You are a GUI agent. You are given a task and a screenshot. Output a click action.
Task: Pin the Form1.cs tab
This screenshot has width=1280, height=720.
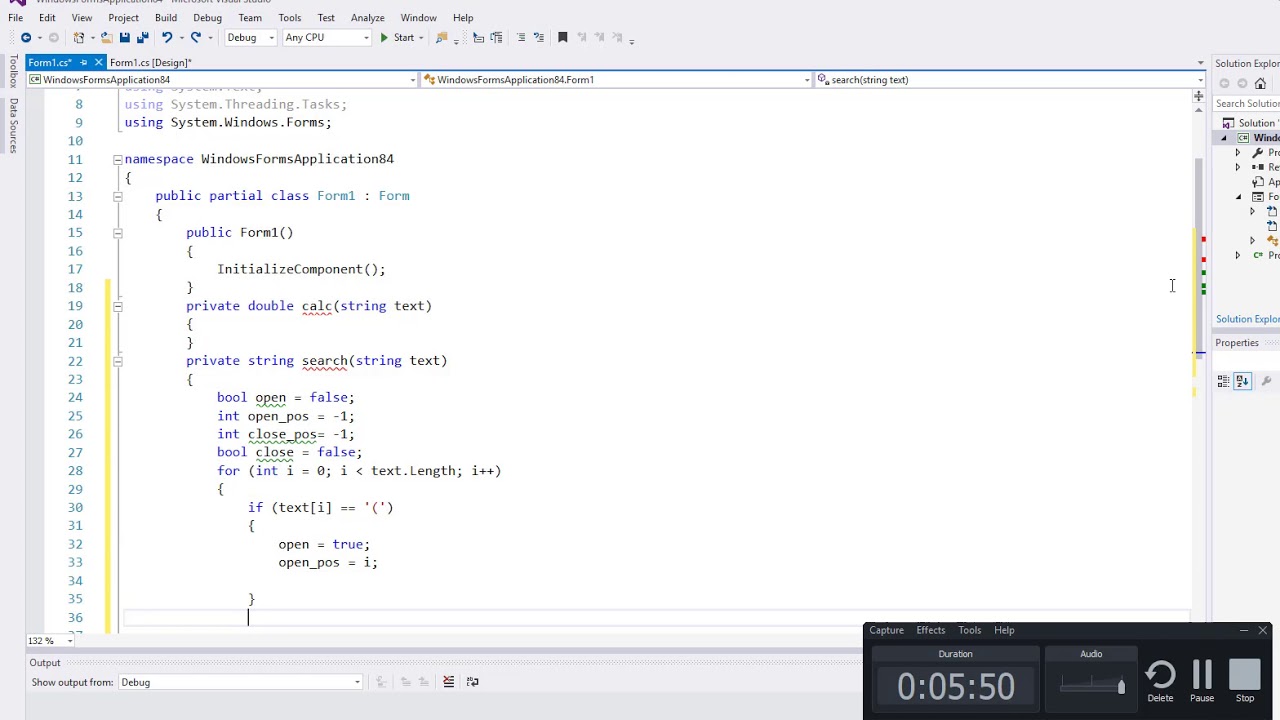point(83,62)
